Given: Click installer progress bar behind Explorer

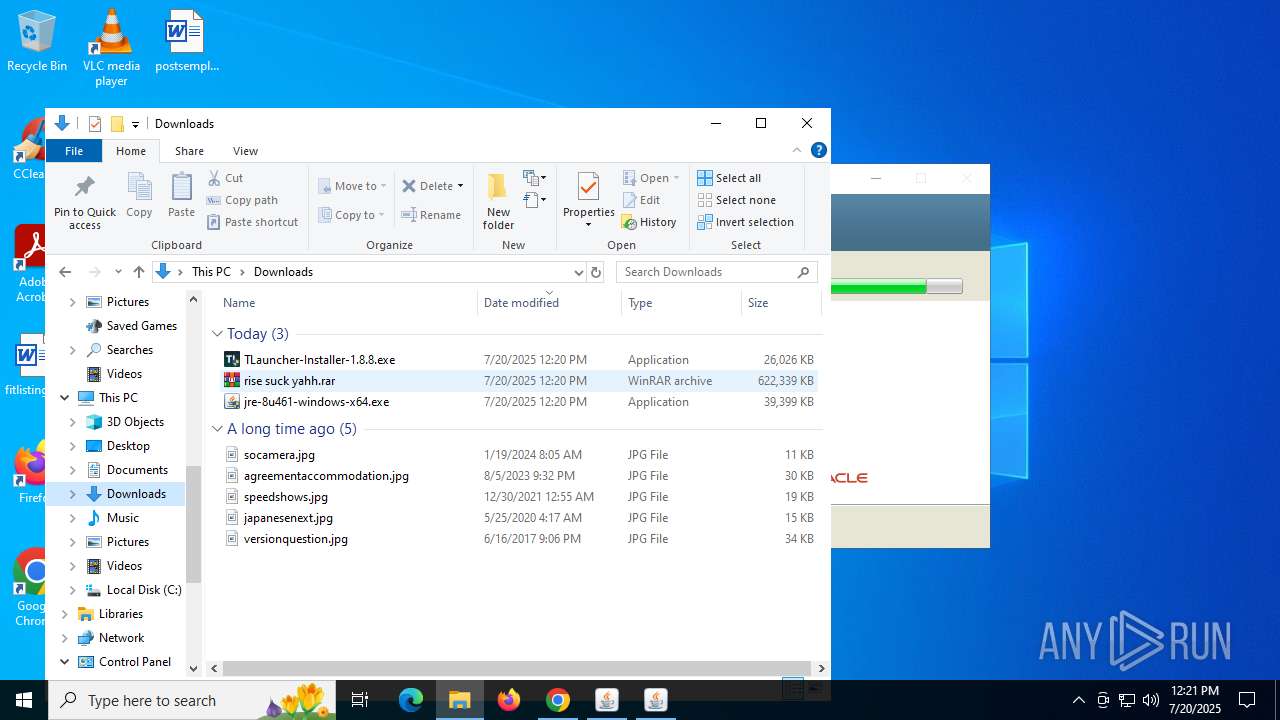Looking at the screenshot, I should pos(896,287).
